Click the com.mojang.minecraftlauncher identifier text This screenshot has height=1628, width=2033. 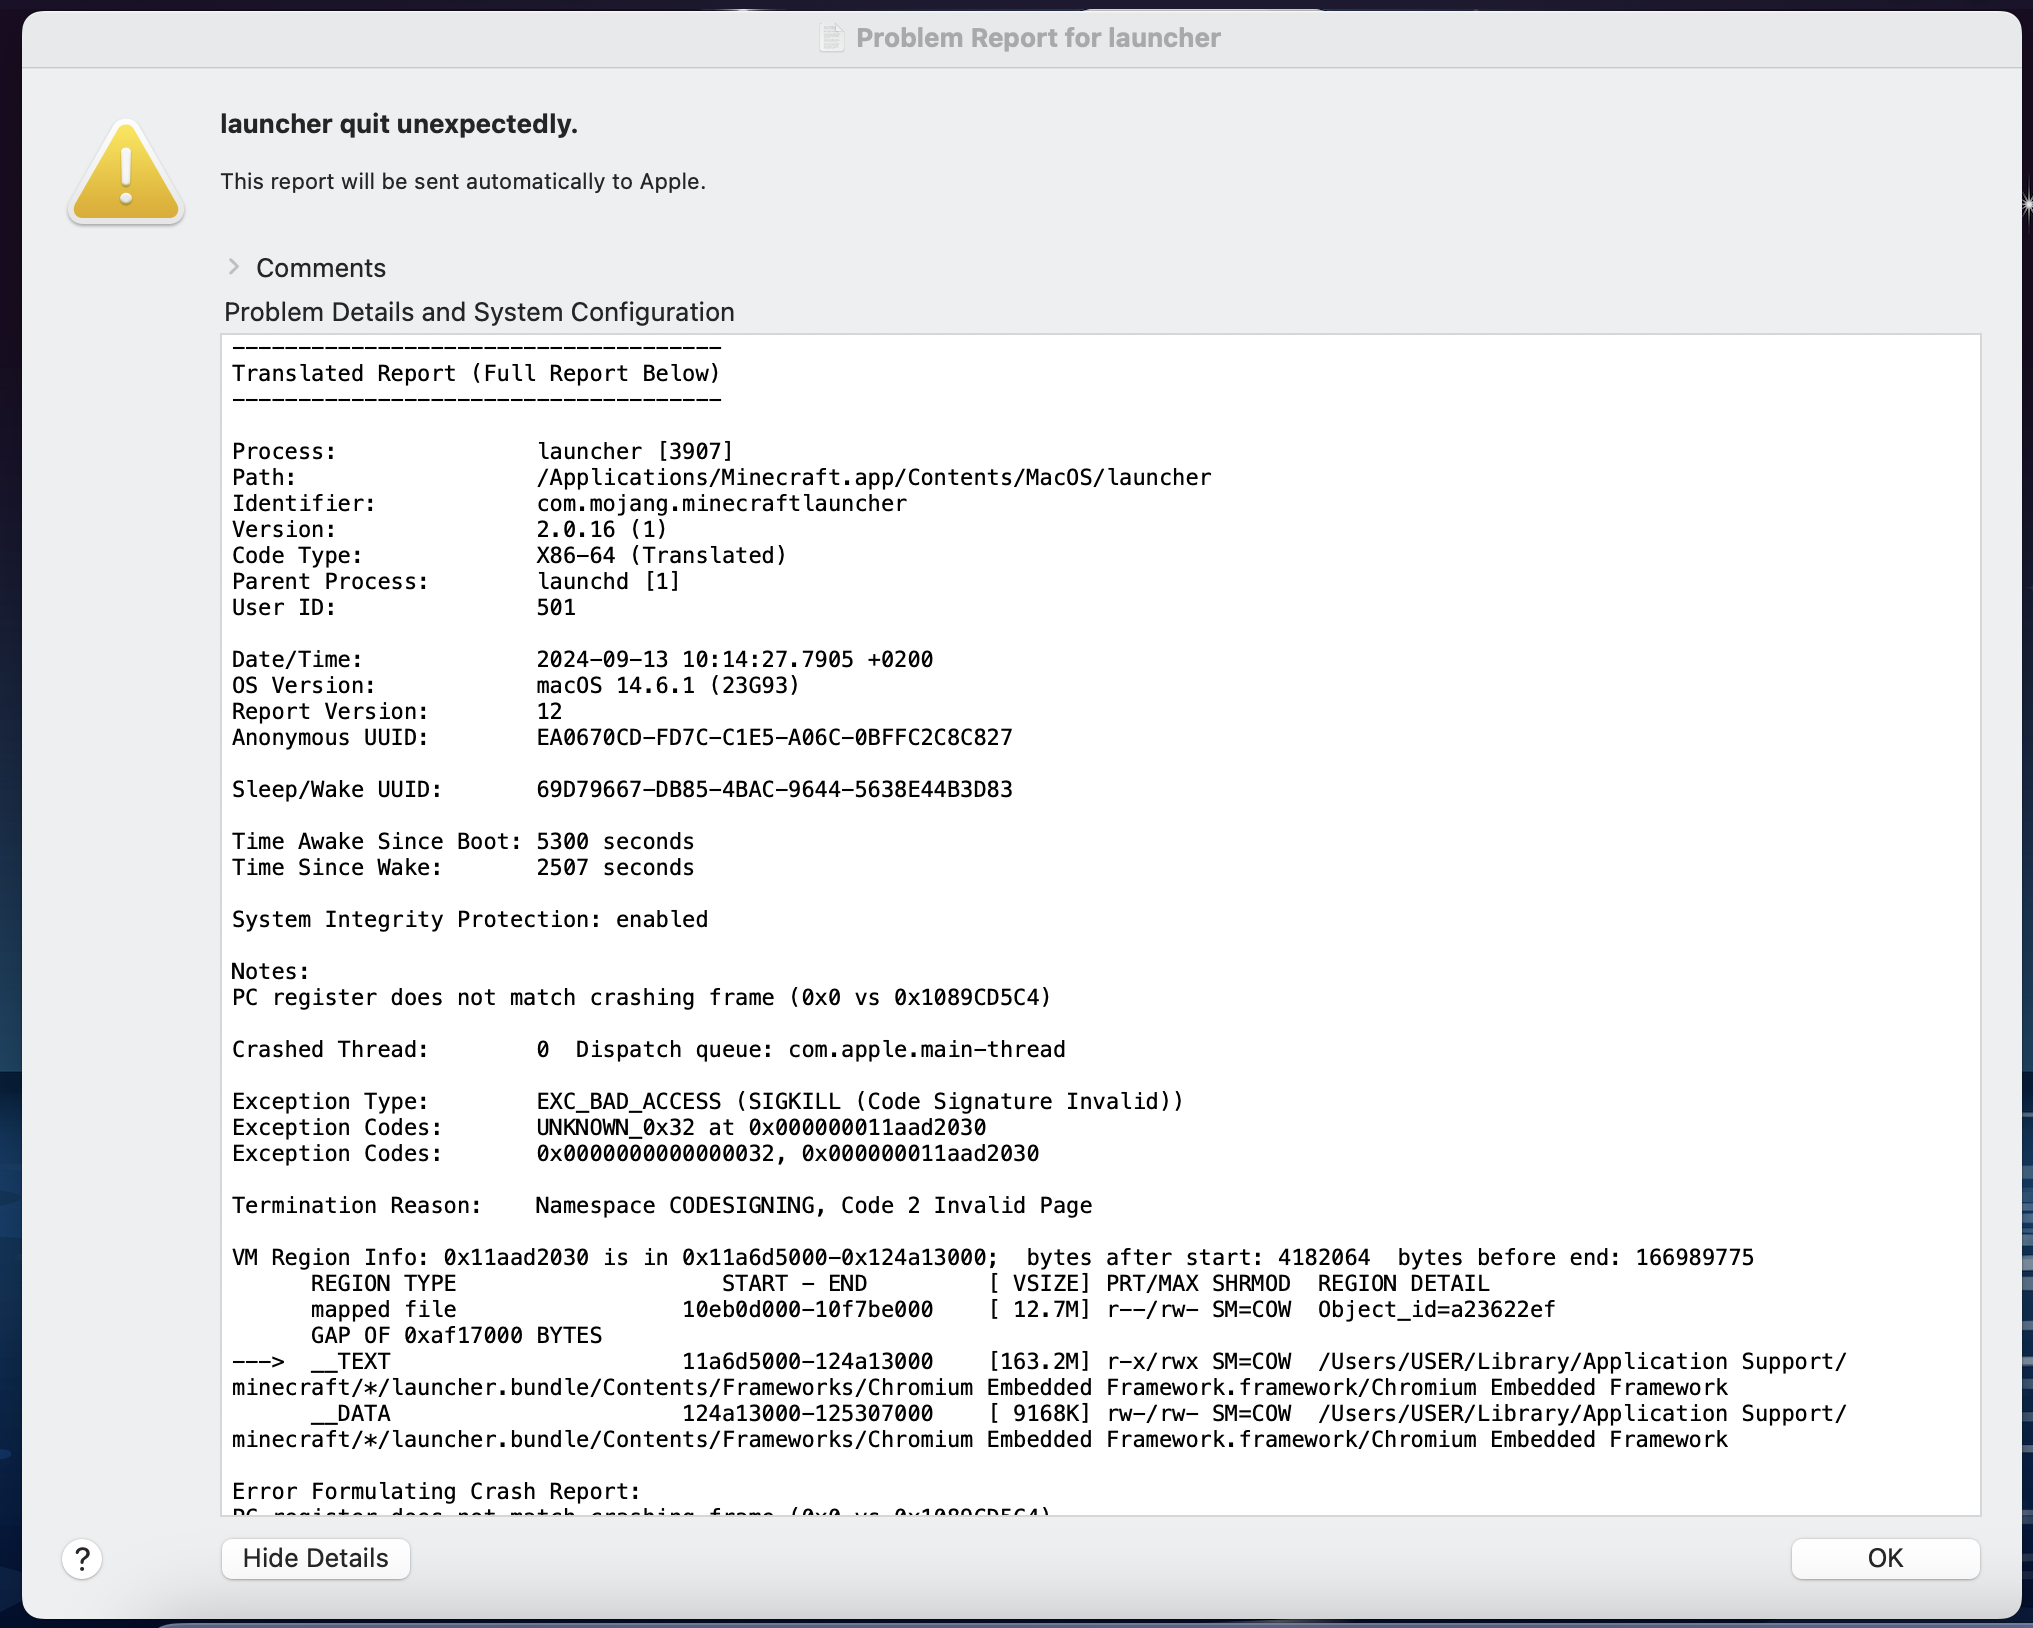(x=721, y=504)
